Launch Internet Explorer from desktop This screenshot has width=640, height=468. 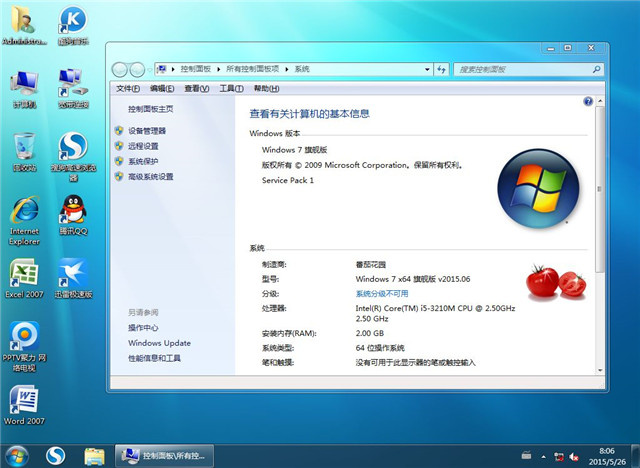click(24, 220)
